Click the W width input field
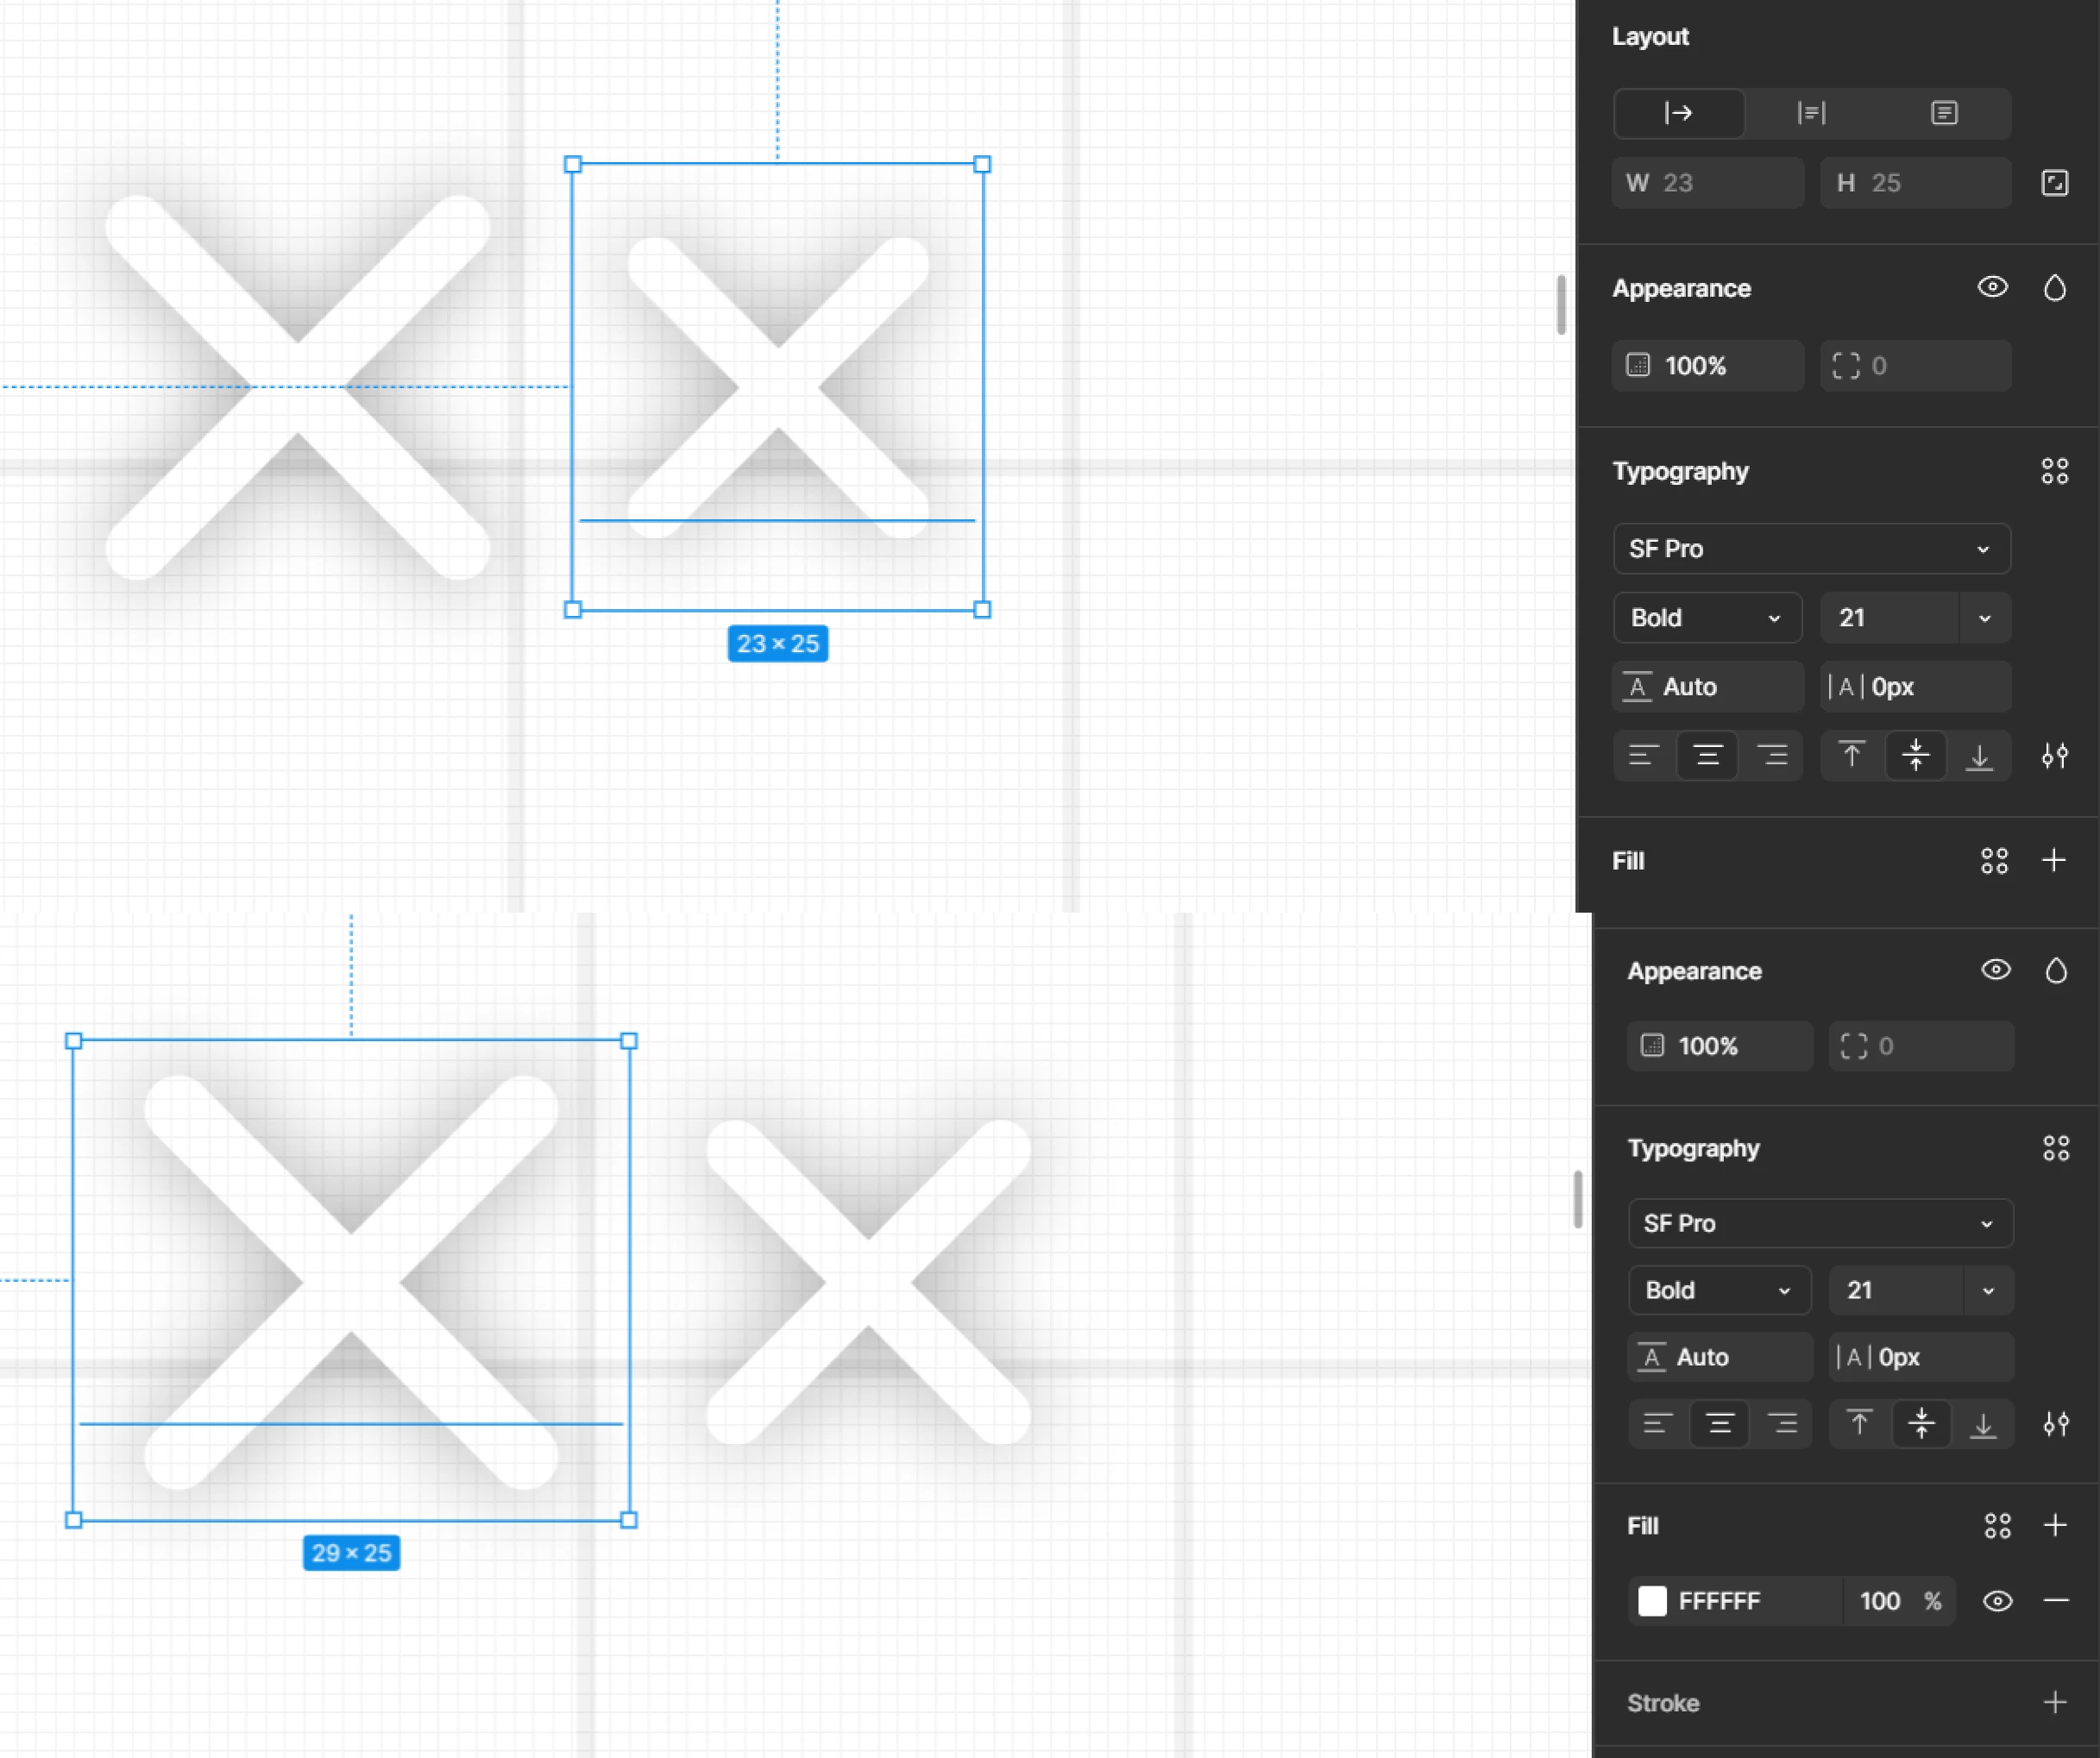 tap(1708, 183)
